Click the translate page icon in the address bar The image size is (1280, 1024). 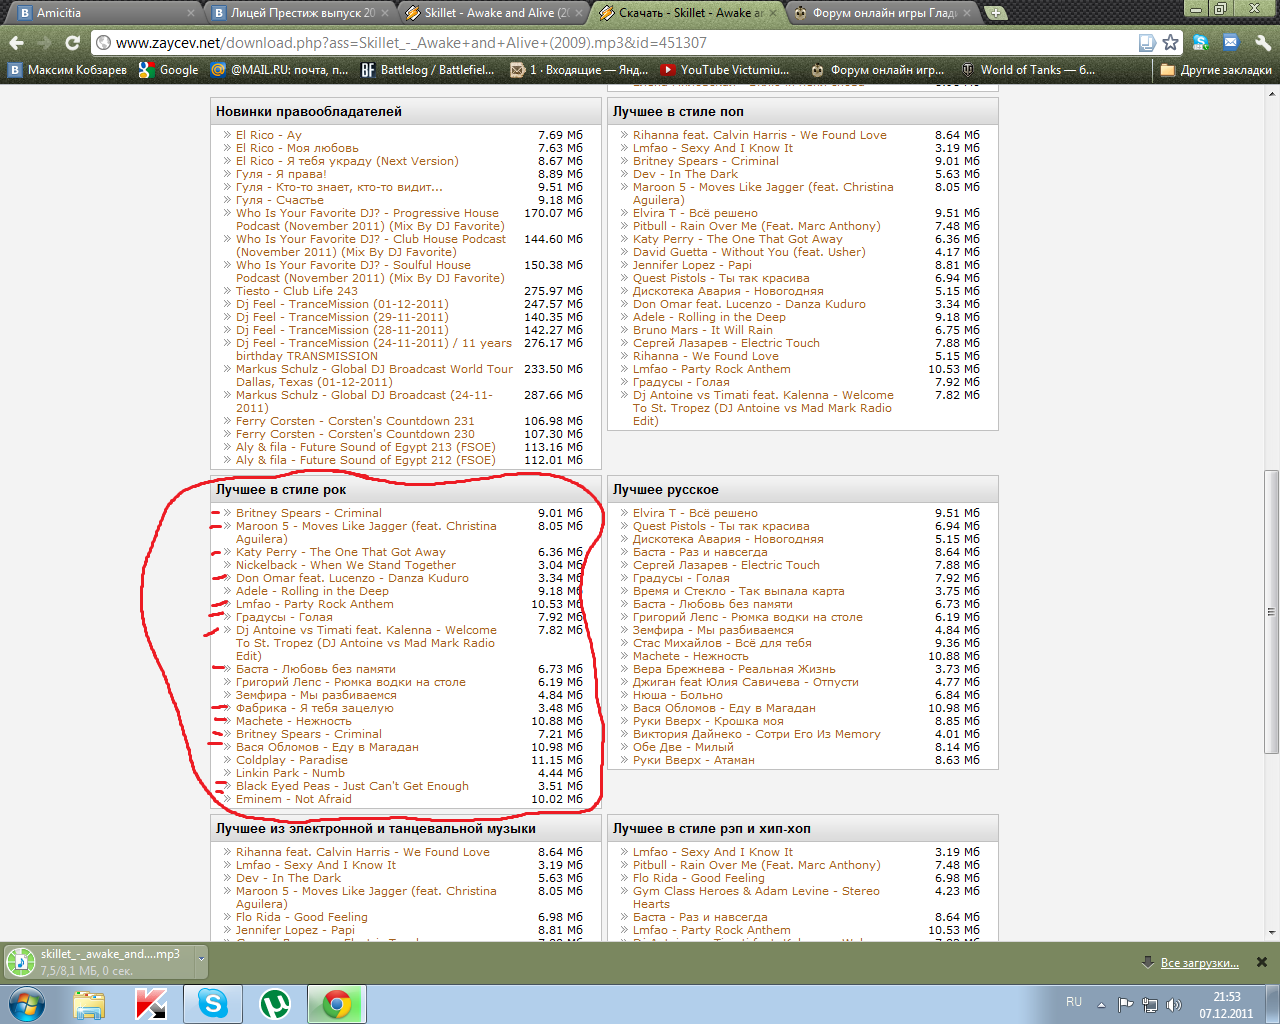[1147, 43]
